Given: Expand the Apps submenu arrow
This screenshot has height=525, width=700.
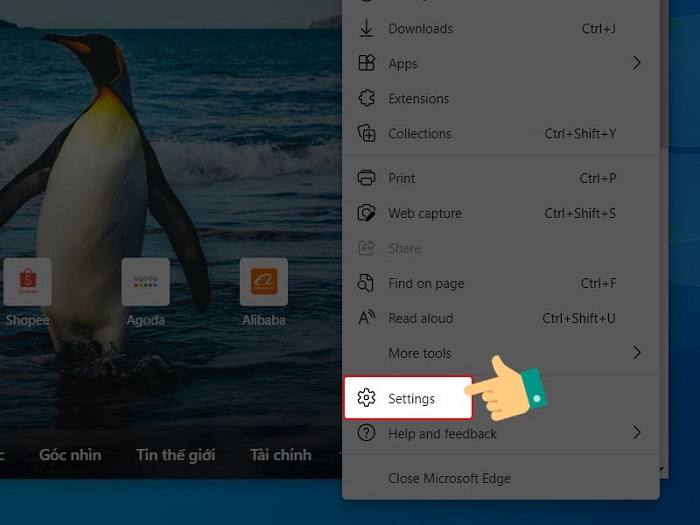Looking at the screenshot, I should [636, 64].
